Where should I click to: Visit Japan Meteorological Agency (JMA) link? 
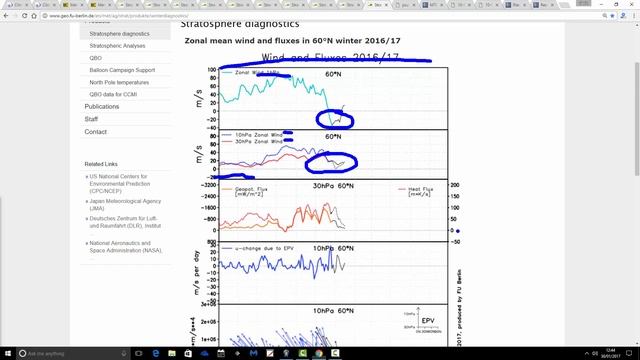click(125, 204)
